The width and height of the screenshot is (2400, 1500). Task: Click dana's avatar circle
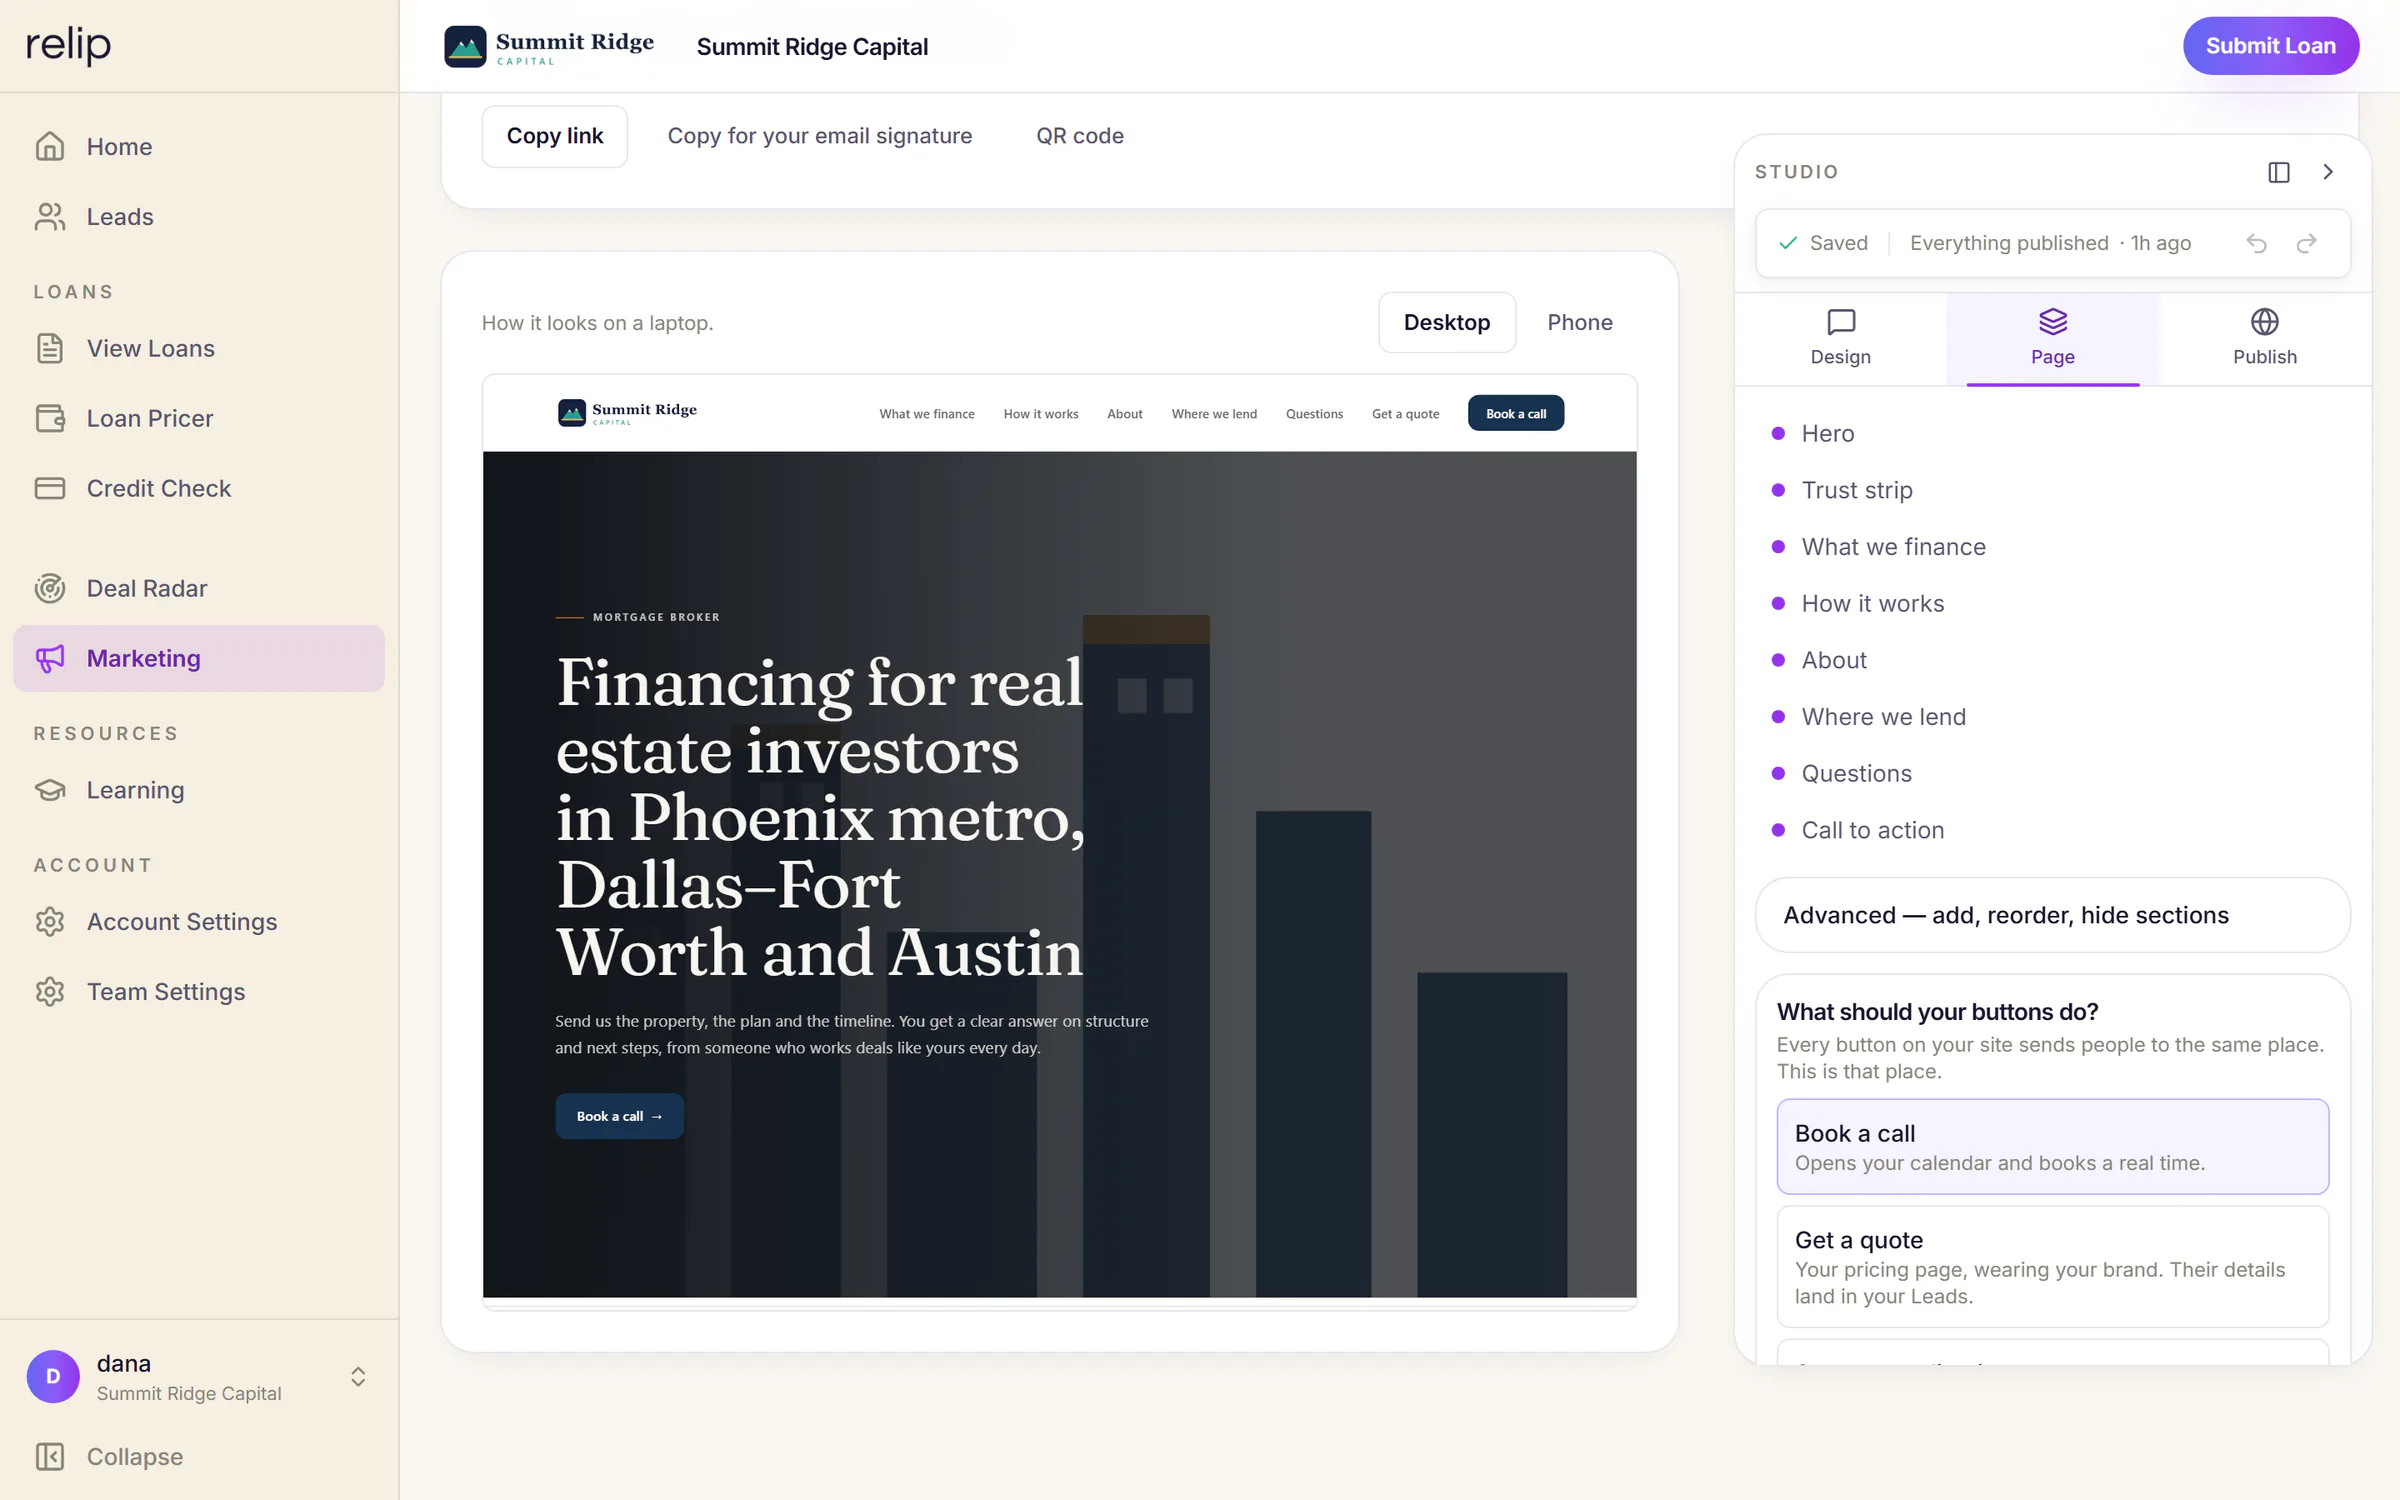pyautogui.click(x=53, y=1376)
